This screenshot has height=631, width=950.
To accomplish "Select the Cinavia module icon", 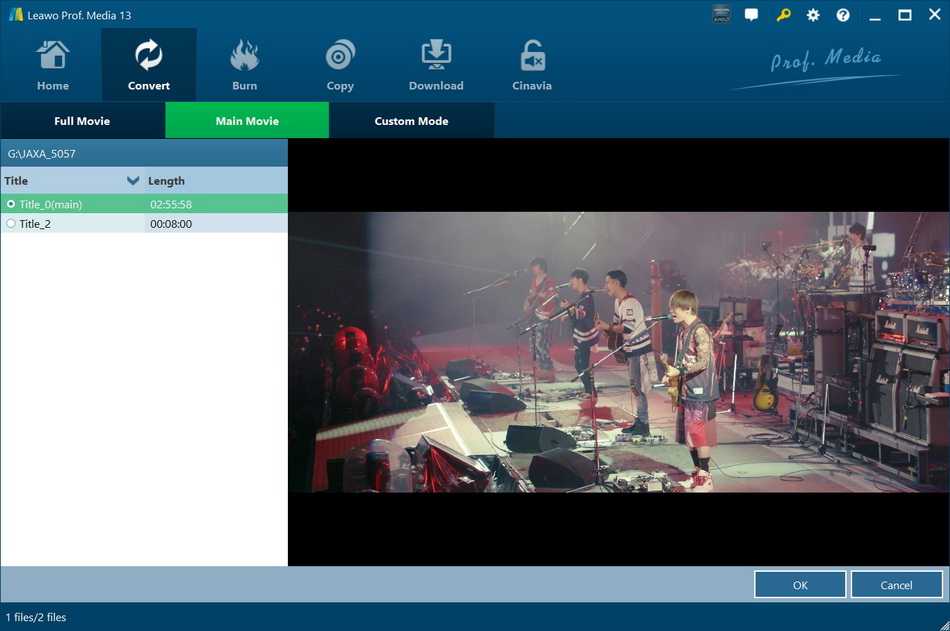I will (531, 63).
